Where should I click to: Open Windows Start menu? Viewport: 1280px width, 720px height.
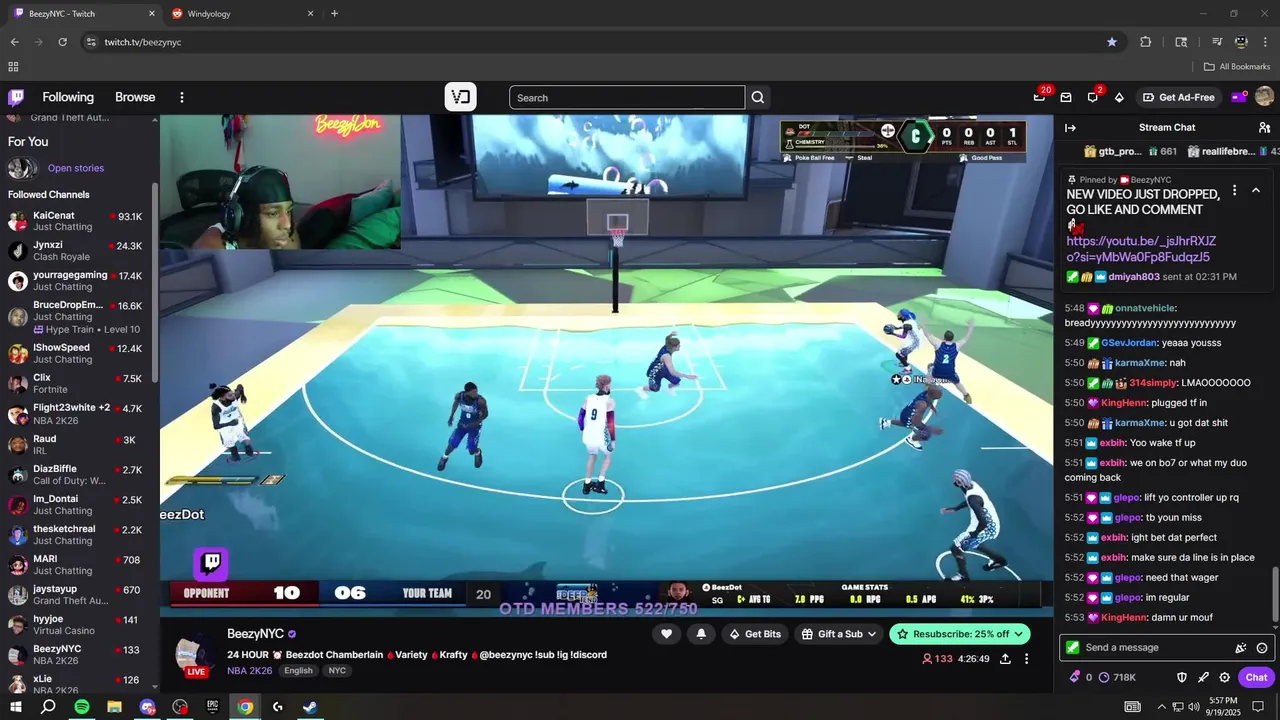(16, 707)
